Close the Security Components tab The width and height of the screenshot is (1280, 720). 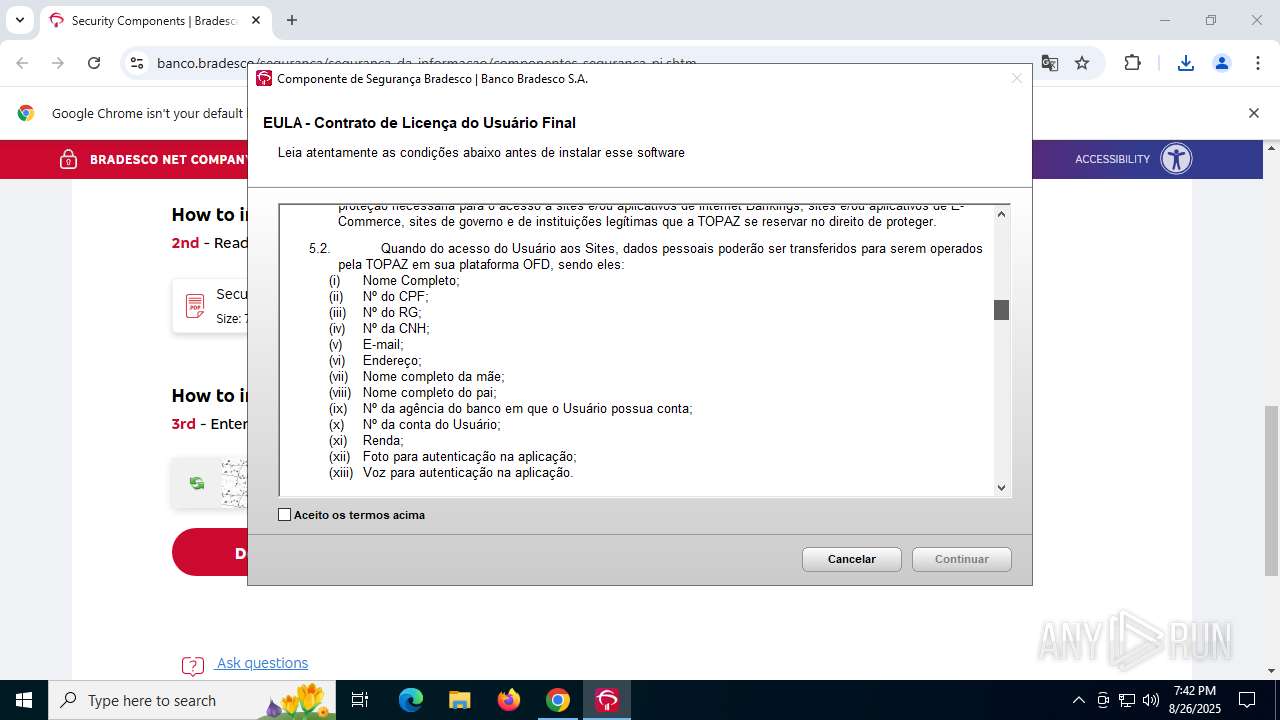(256, 20)
